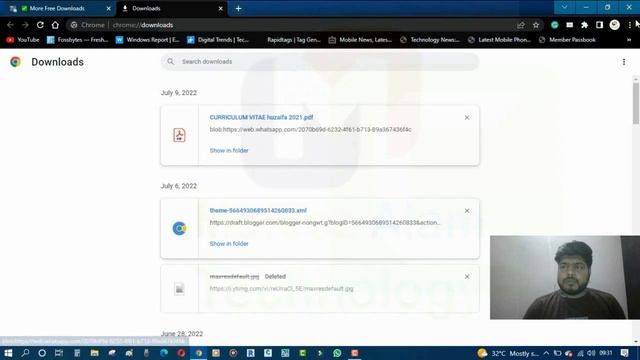The width and height of the screenshot is (640, 360).
Task: Open the Digital Trends bookmark
Action: tap(218, 40)
